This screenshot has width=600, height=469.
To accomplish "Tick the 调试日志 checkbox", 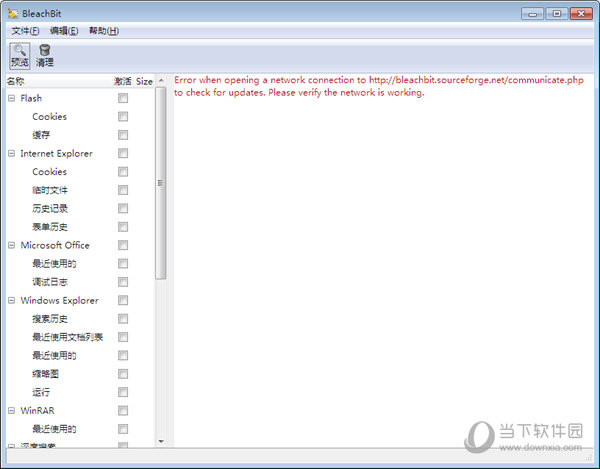I will (123, 282).
